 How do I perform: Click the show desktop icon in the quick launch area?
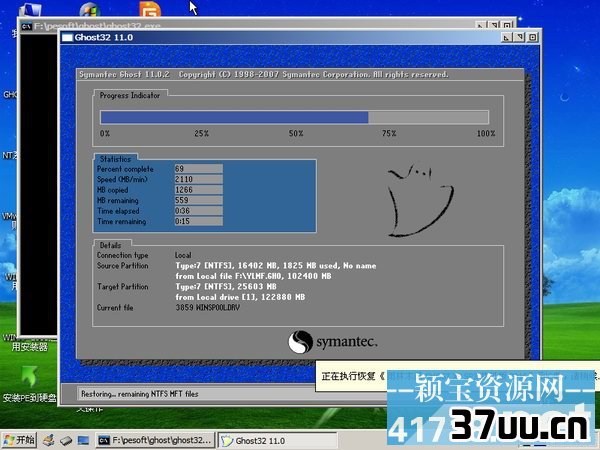[x=83, y=440]
